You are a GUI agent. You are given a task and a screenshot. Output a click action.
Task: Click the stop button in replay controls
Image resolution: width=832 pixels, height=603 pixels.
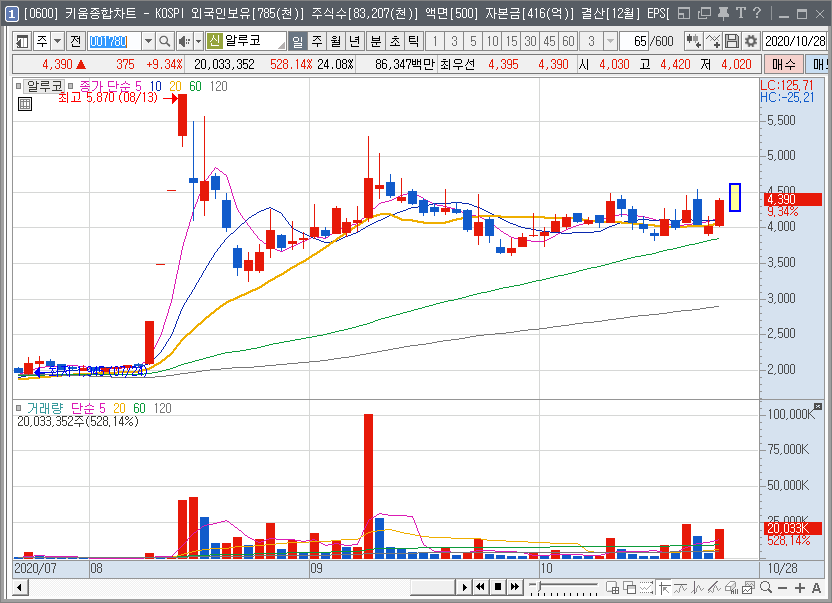tap(498, 587)
